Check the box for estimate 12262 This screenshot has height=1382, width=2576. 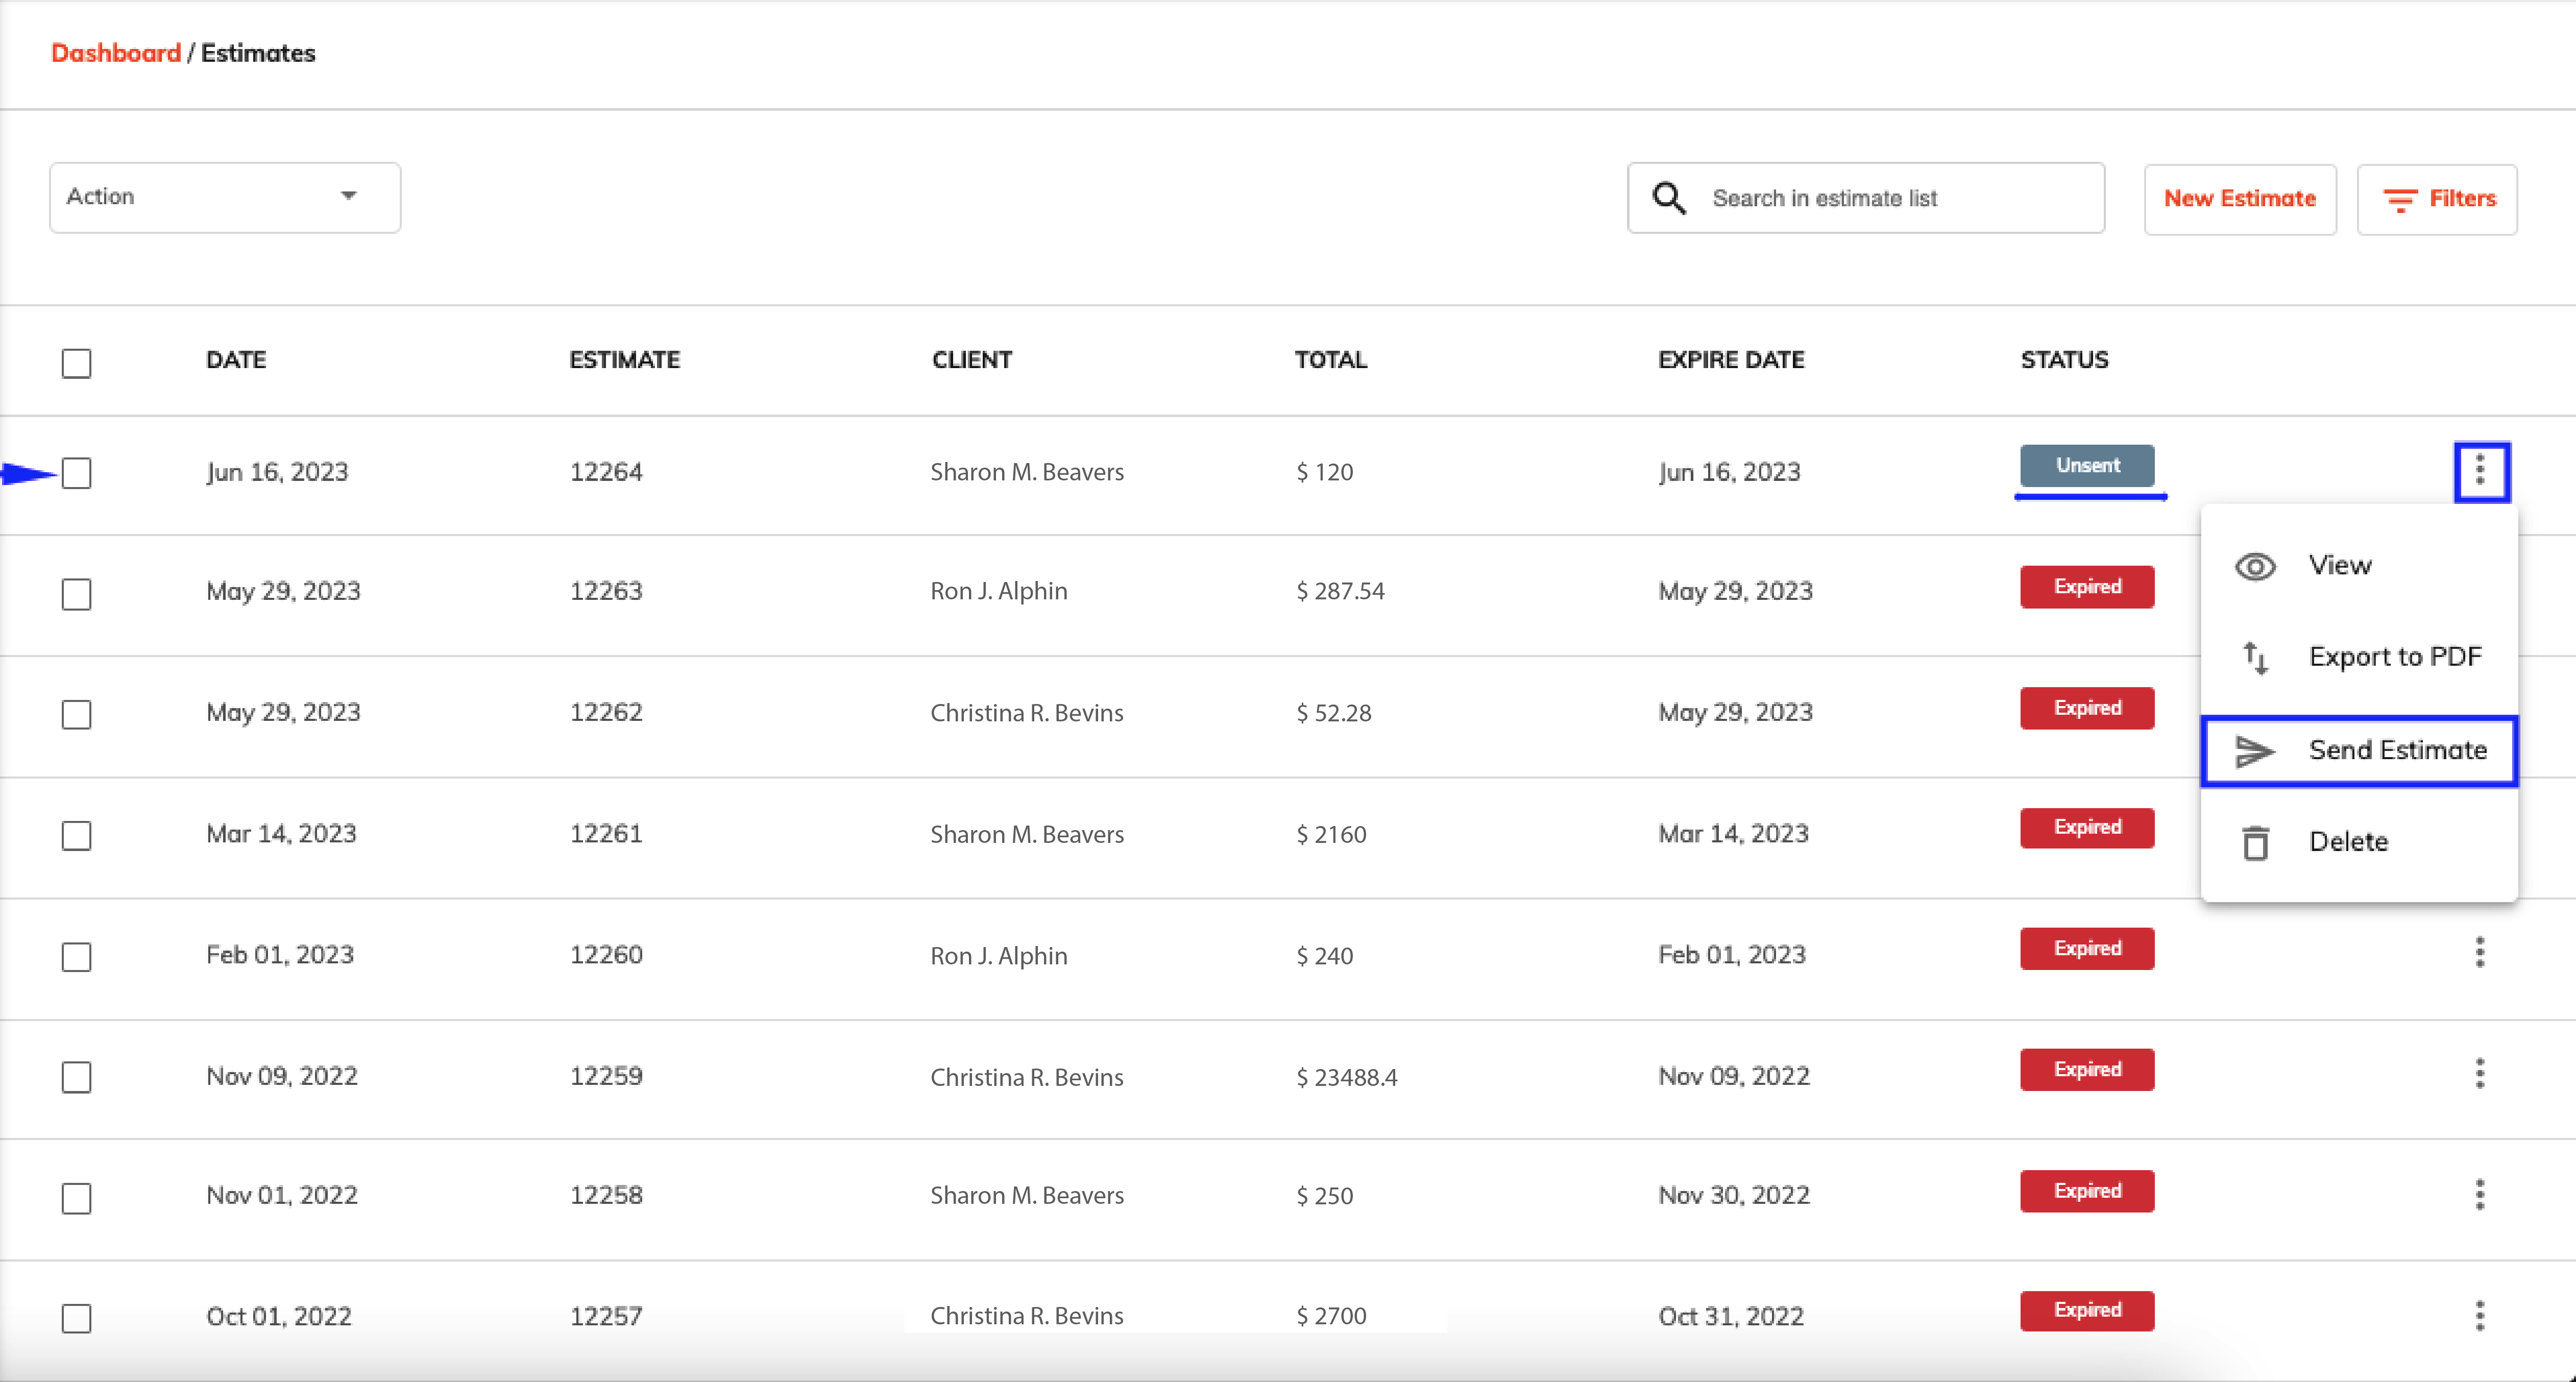(x=76, y=714)
